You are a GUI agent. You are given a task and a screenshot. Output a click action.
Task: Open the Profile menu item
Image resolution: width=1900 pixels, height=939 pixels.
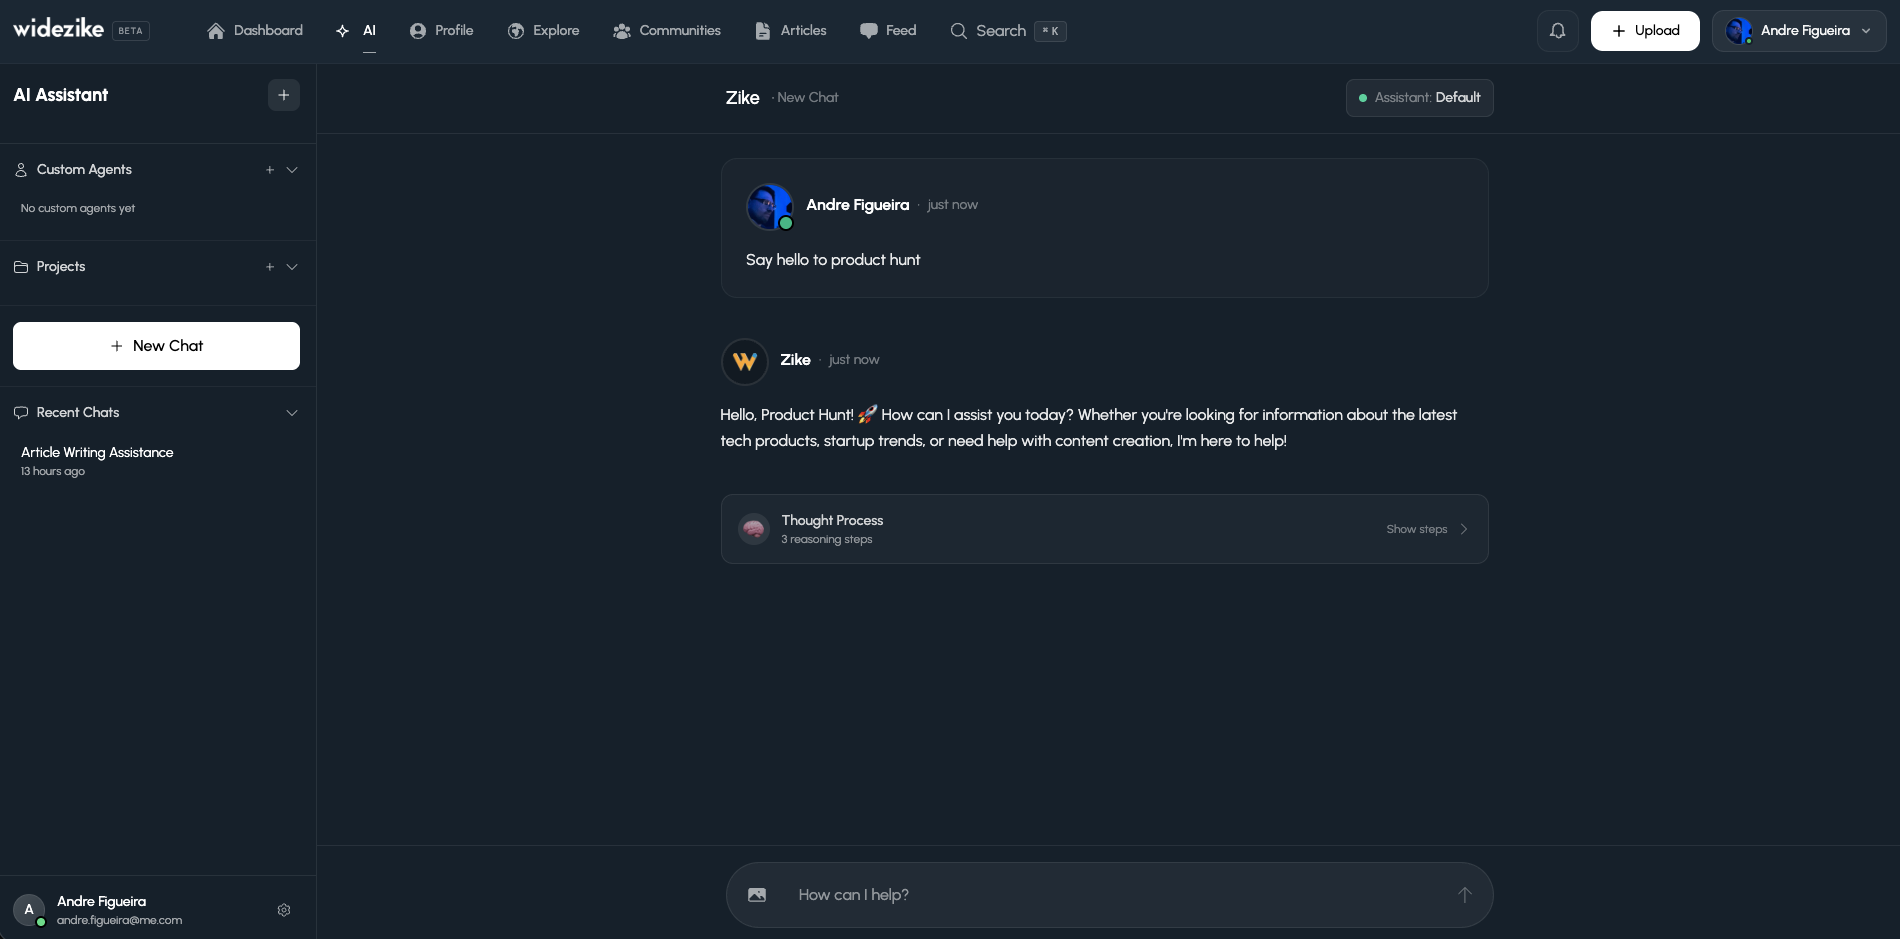tap(441, 30)
